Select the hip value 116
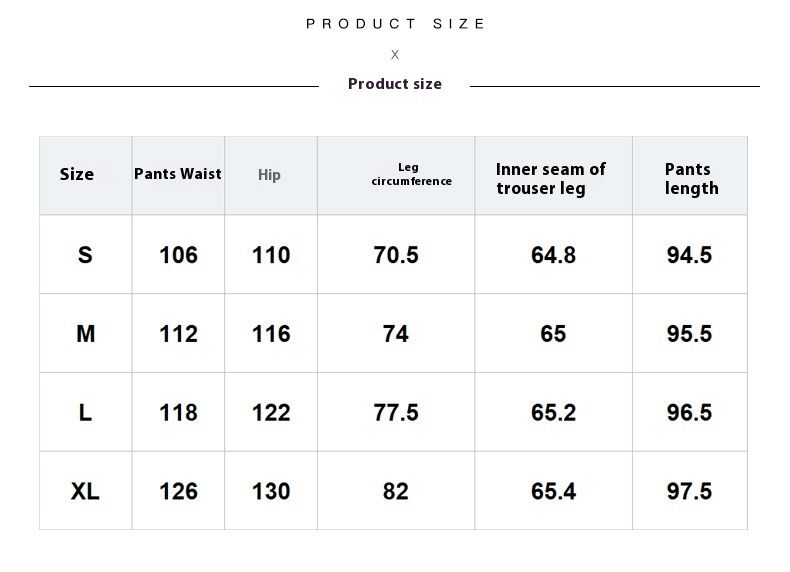The height and width of the screenshot is (572, 790). tap(271, 334)
